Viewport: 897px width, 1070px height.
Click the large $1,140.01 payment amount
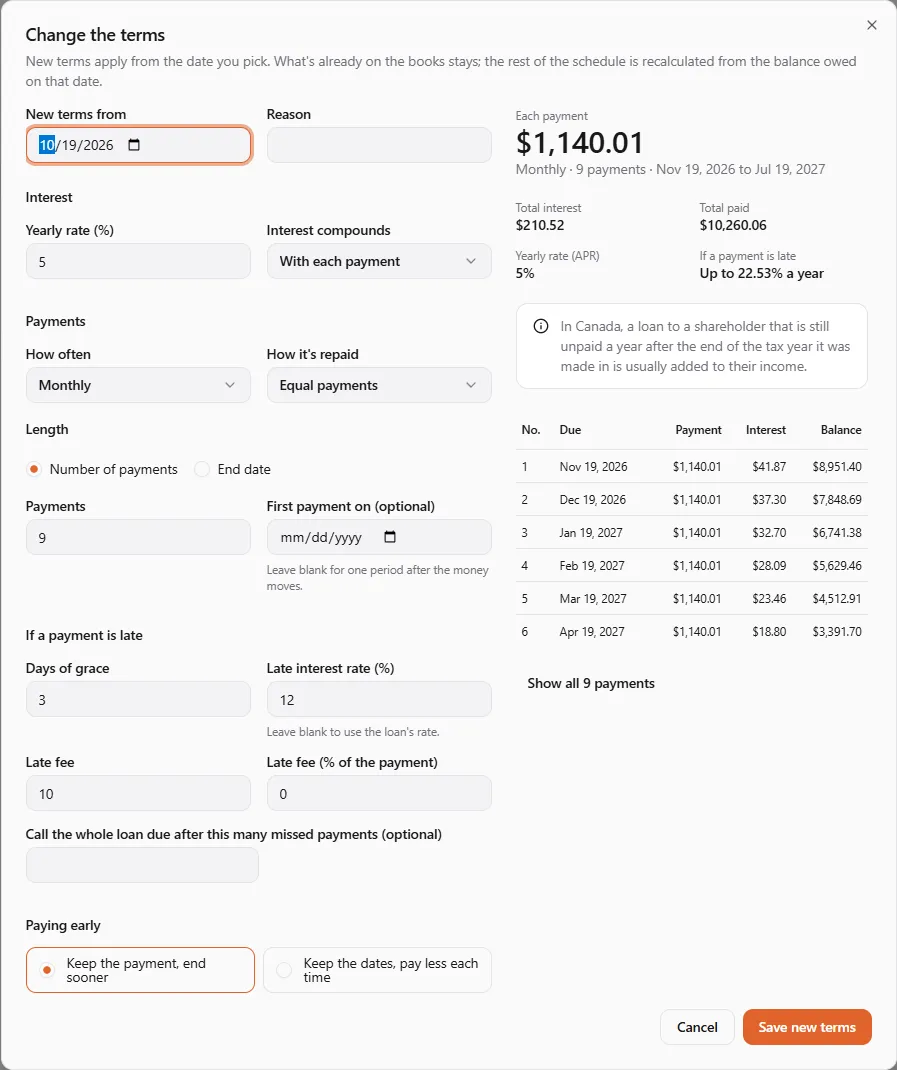[580, 143]
